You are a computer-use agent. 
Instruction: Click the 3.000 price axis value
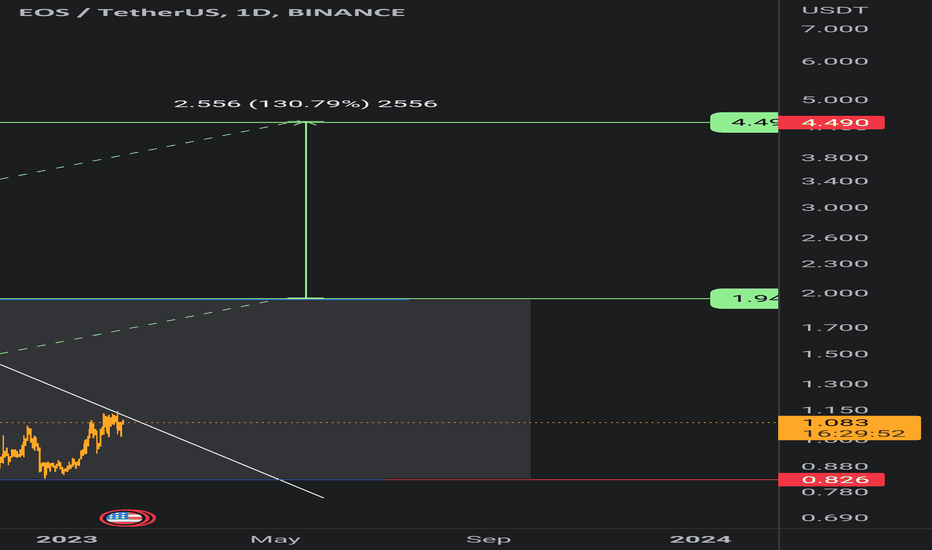click(x=835, y=208)
